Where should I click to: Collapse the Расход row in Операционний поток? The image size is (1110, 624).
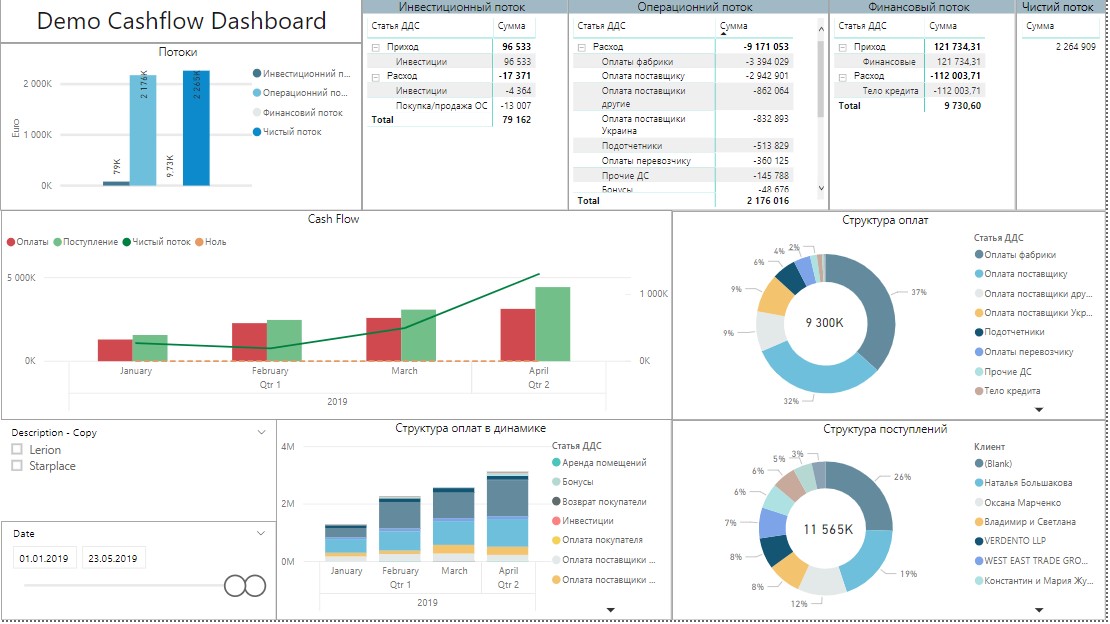tap(582, 47)
